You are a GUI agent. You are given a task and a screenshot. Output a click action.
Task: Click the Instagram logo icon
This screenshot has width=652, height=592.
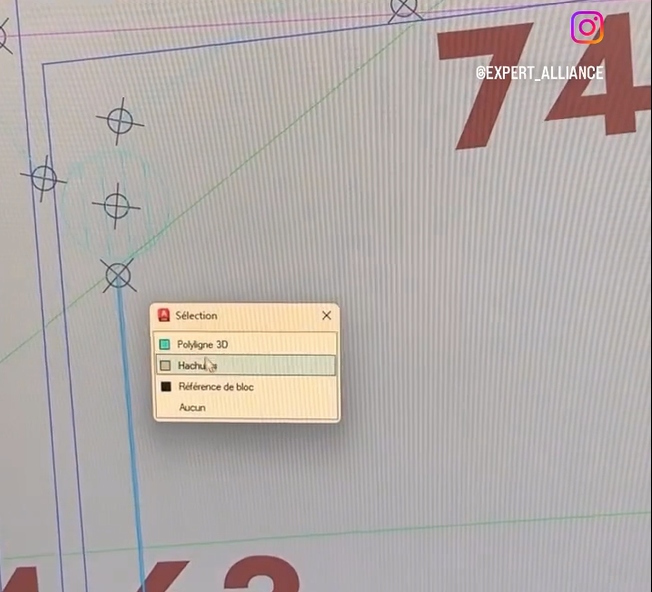point(587,27)
